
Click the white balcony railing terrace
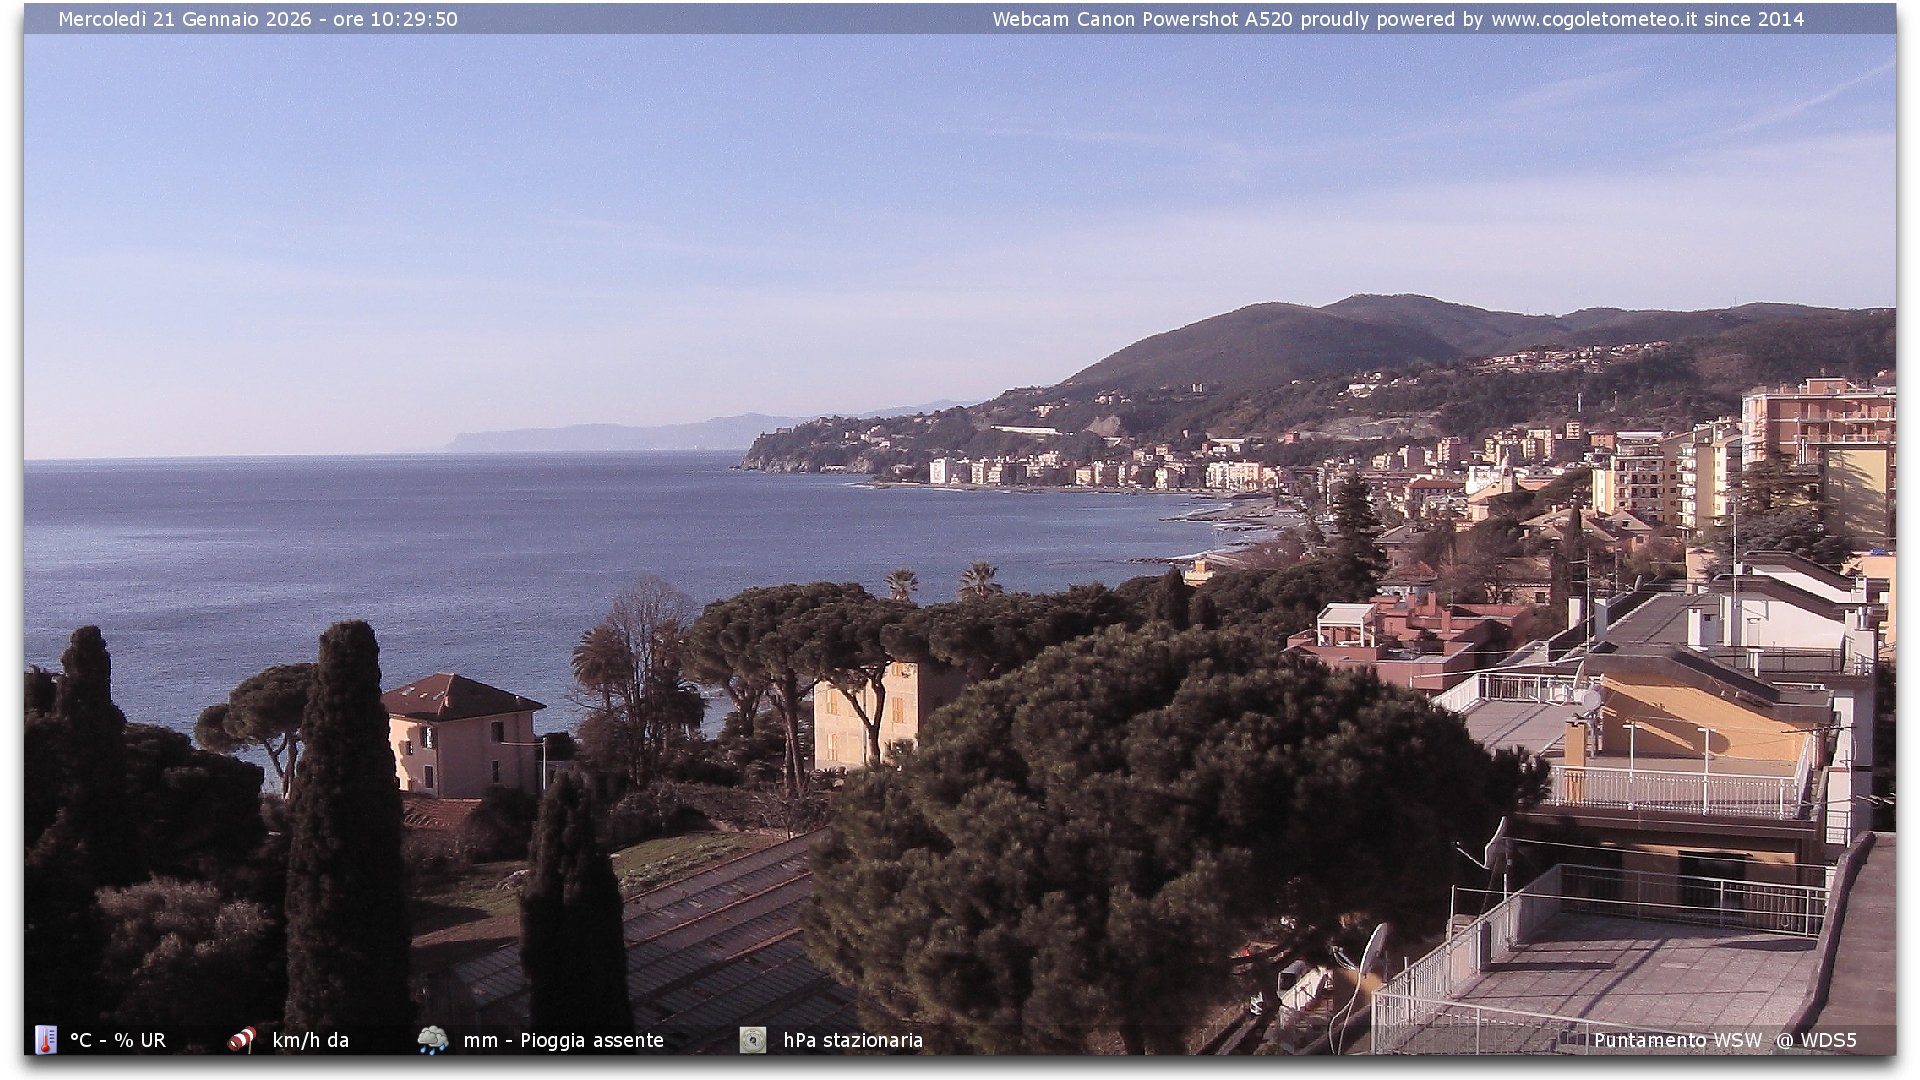tap(1675, 790)
